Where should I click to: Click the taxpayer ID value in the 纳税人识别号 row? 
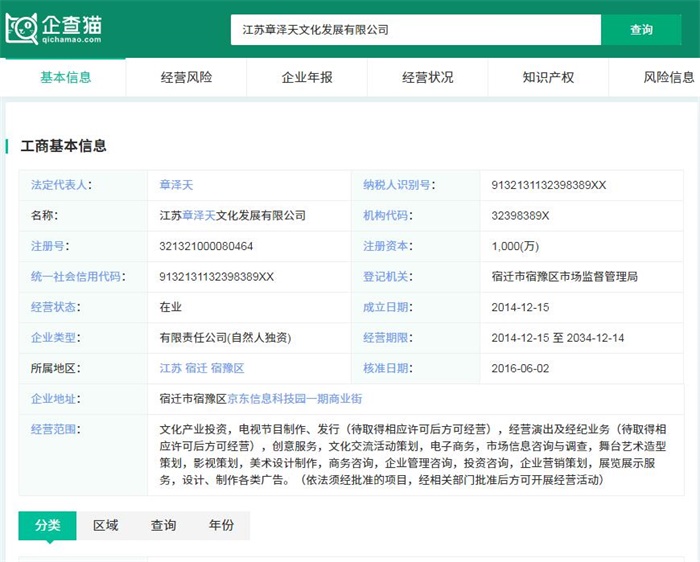549,185
